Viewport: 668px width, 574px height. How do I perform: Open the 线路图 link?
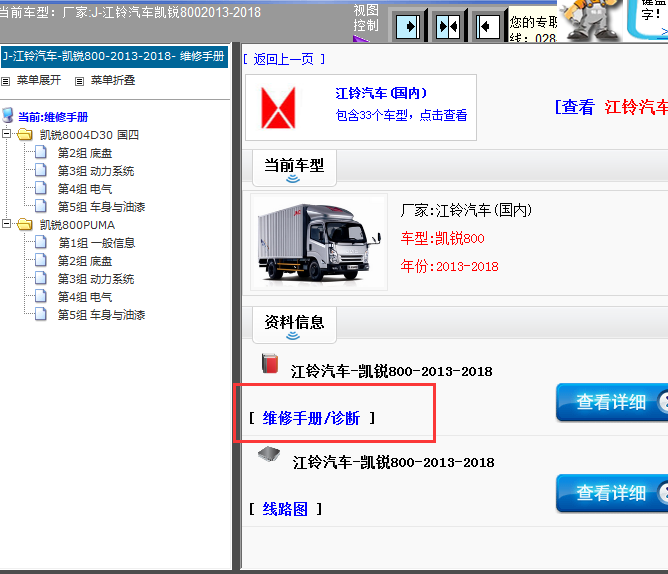(285, 509)
